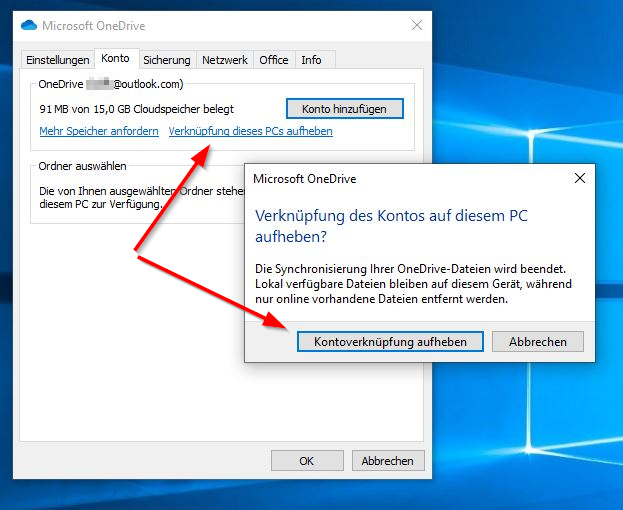Click the 'Die Synchronisierung Ihrer OneDrive-Dateien' message text
Image resolution: width=623 pixels, height=510 pixels.
pos(413,284)
